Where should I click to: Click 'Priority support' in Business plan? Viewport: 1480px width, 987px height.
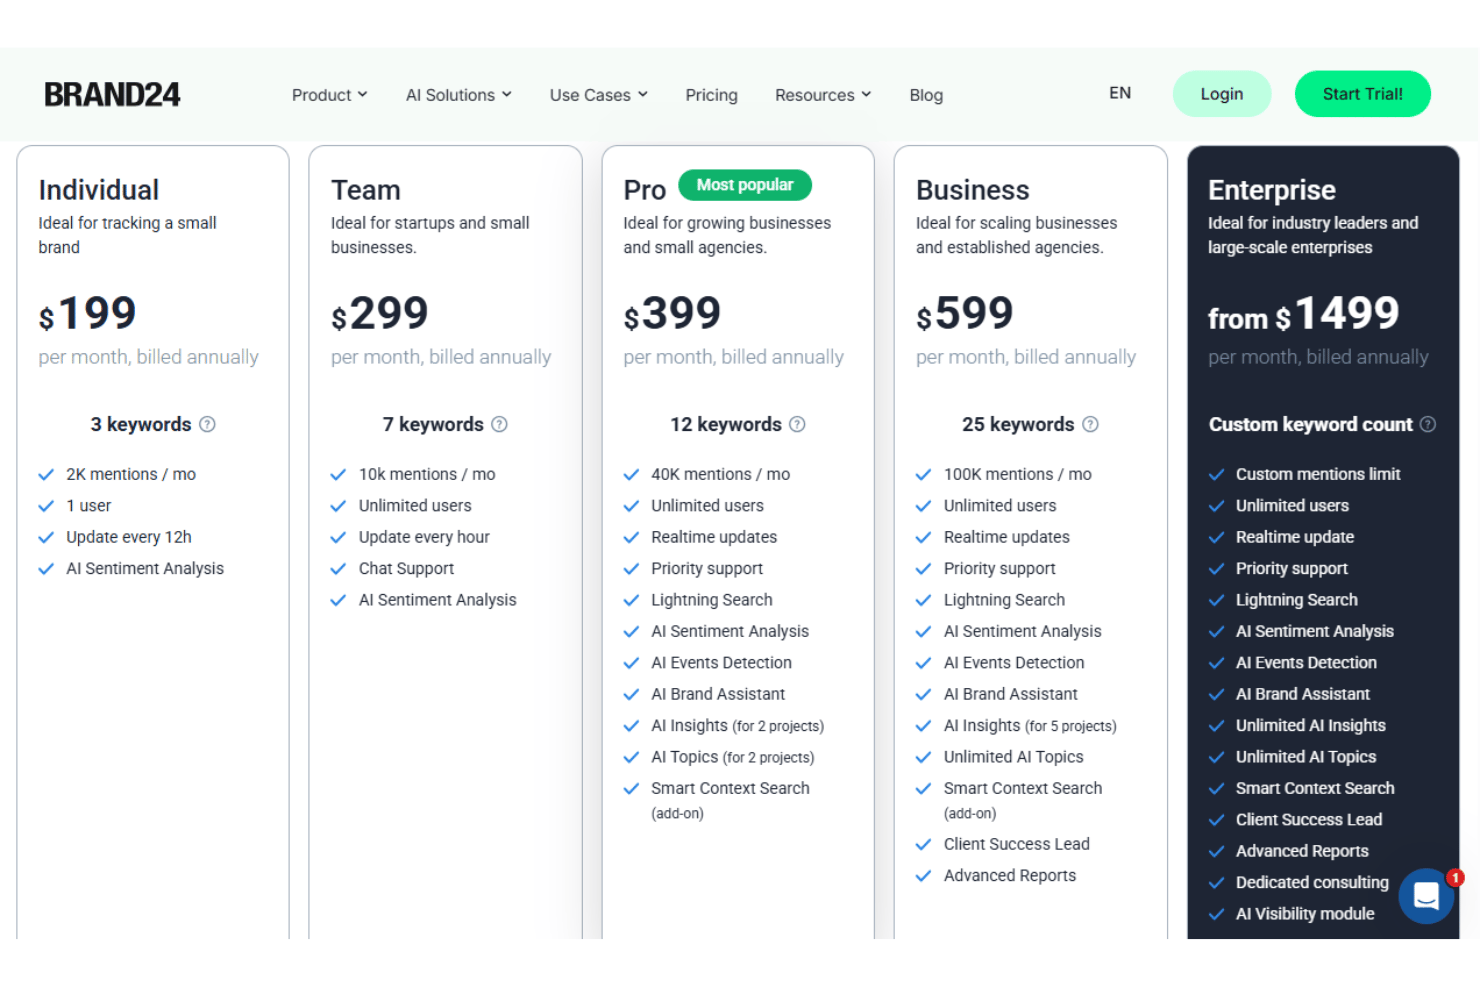[1000, 569]
